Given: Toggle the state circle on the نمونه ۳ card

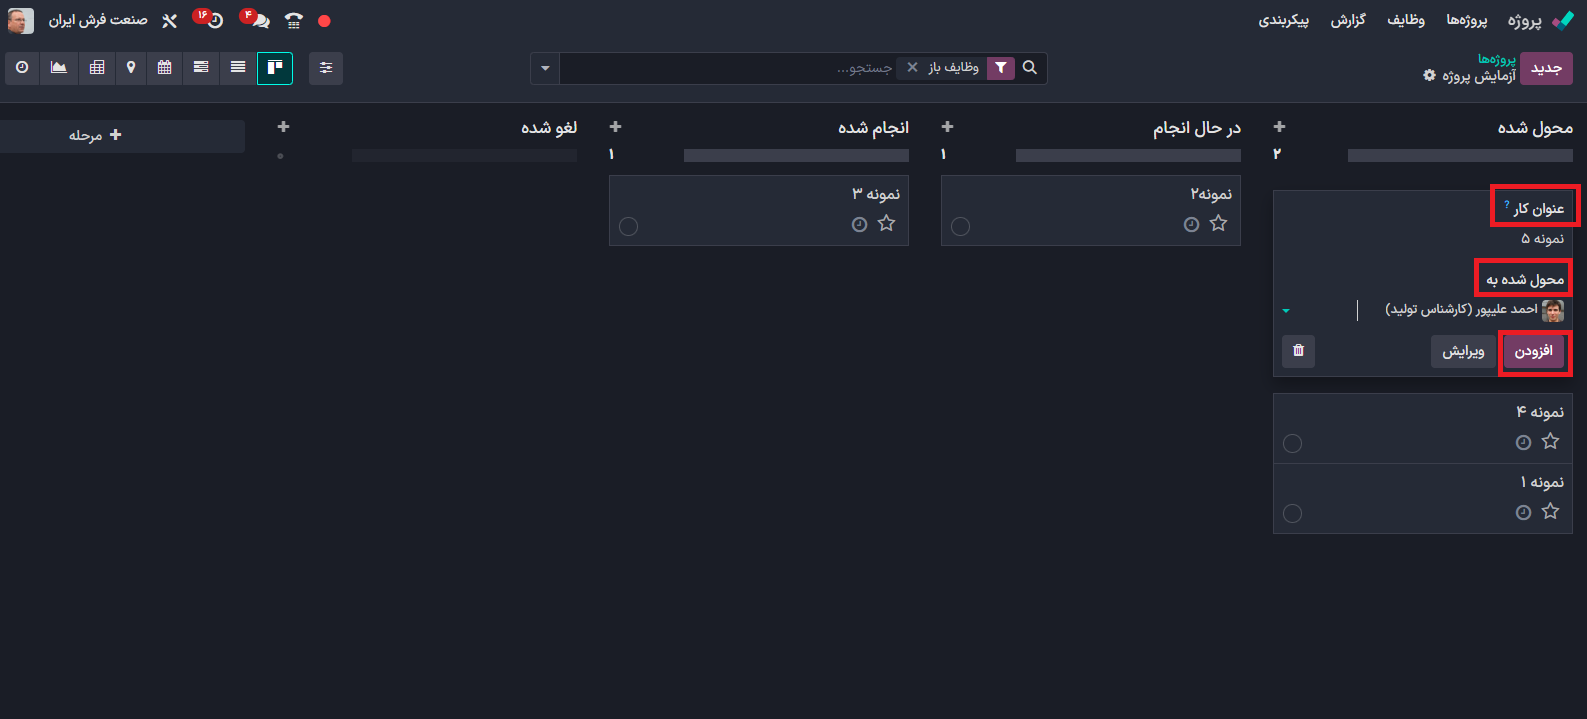Looking at the screenshot, I should (x=628, y=226).
